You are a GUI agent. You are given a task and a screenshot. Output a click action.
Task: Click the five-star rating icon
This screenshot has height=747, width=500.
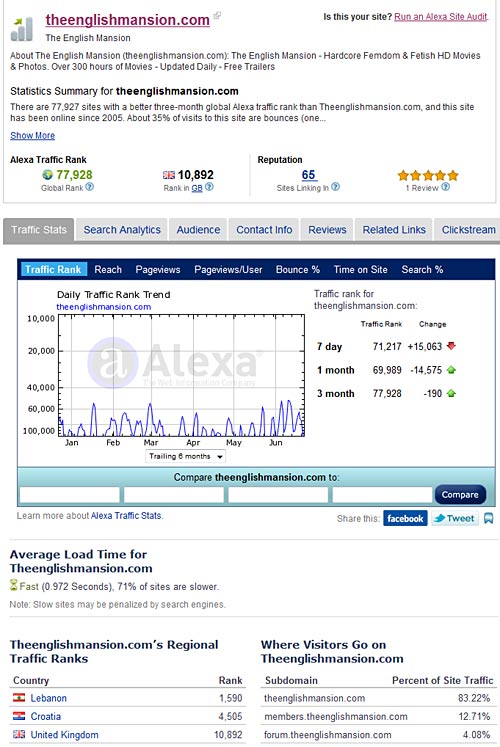[x=428, y=175]
